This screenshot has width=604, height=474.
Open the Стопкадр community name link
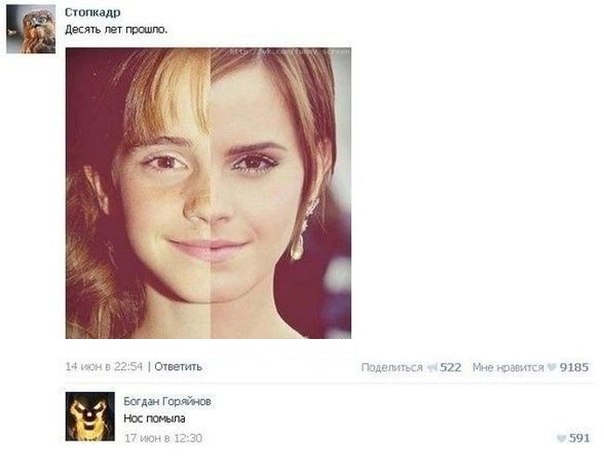point(92,12)
